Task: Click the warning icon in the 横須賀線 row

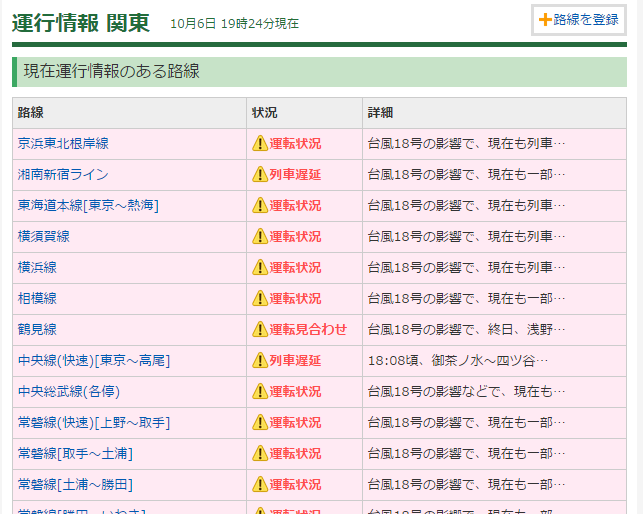Action: pos(260,237)
